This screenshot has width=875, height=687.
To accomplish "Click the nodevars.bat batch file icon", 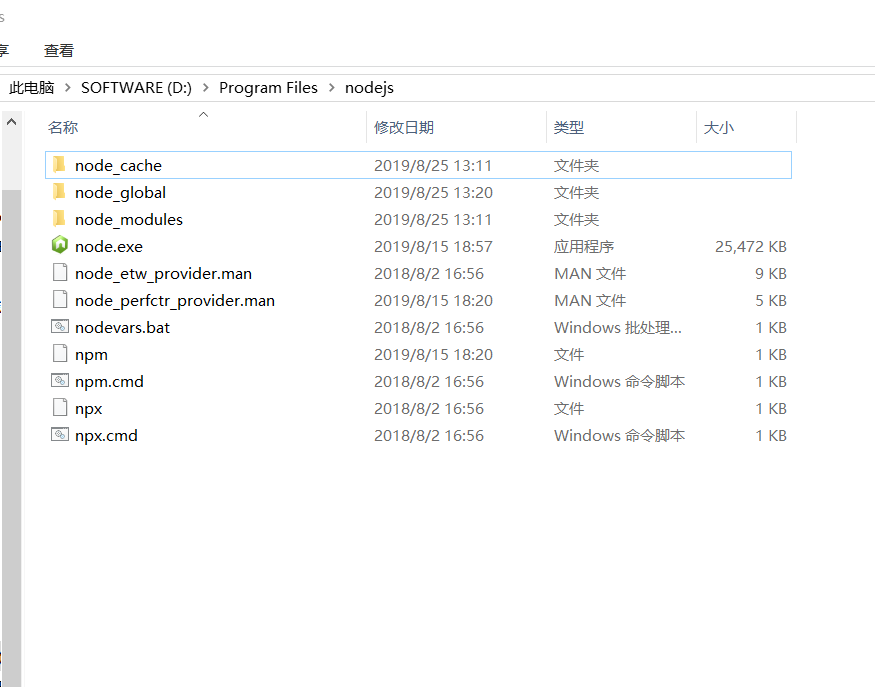I will [x=60, y=326].
